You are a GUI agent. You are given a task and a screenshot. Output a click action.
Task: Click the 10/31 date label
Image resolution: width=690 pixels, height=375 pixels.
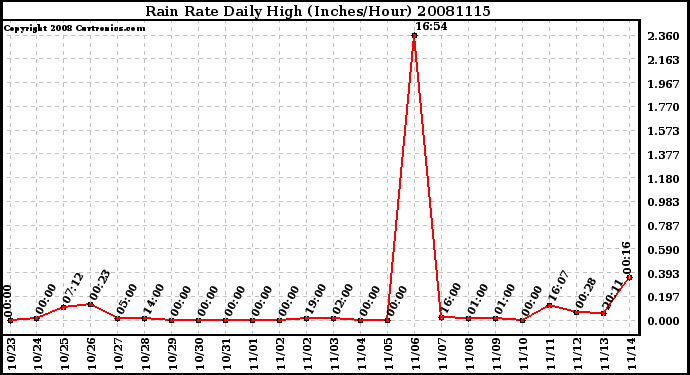[227, 353]
